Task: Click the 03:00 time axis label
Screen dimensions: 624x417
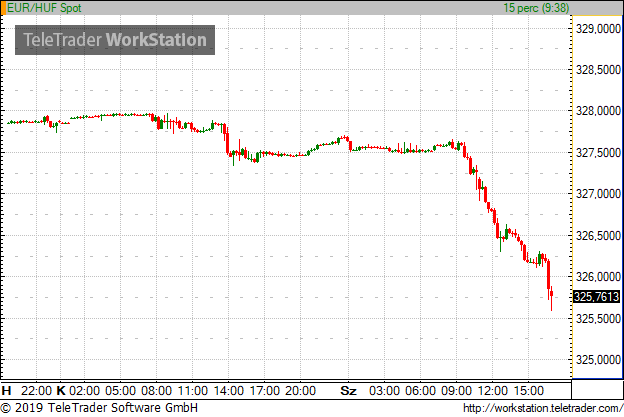Action: pos(384,391)
